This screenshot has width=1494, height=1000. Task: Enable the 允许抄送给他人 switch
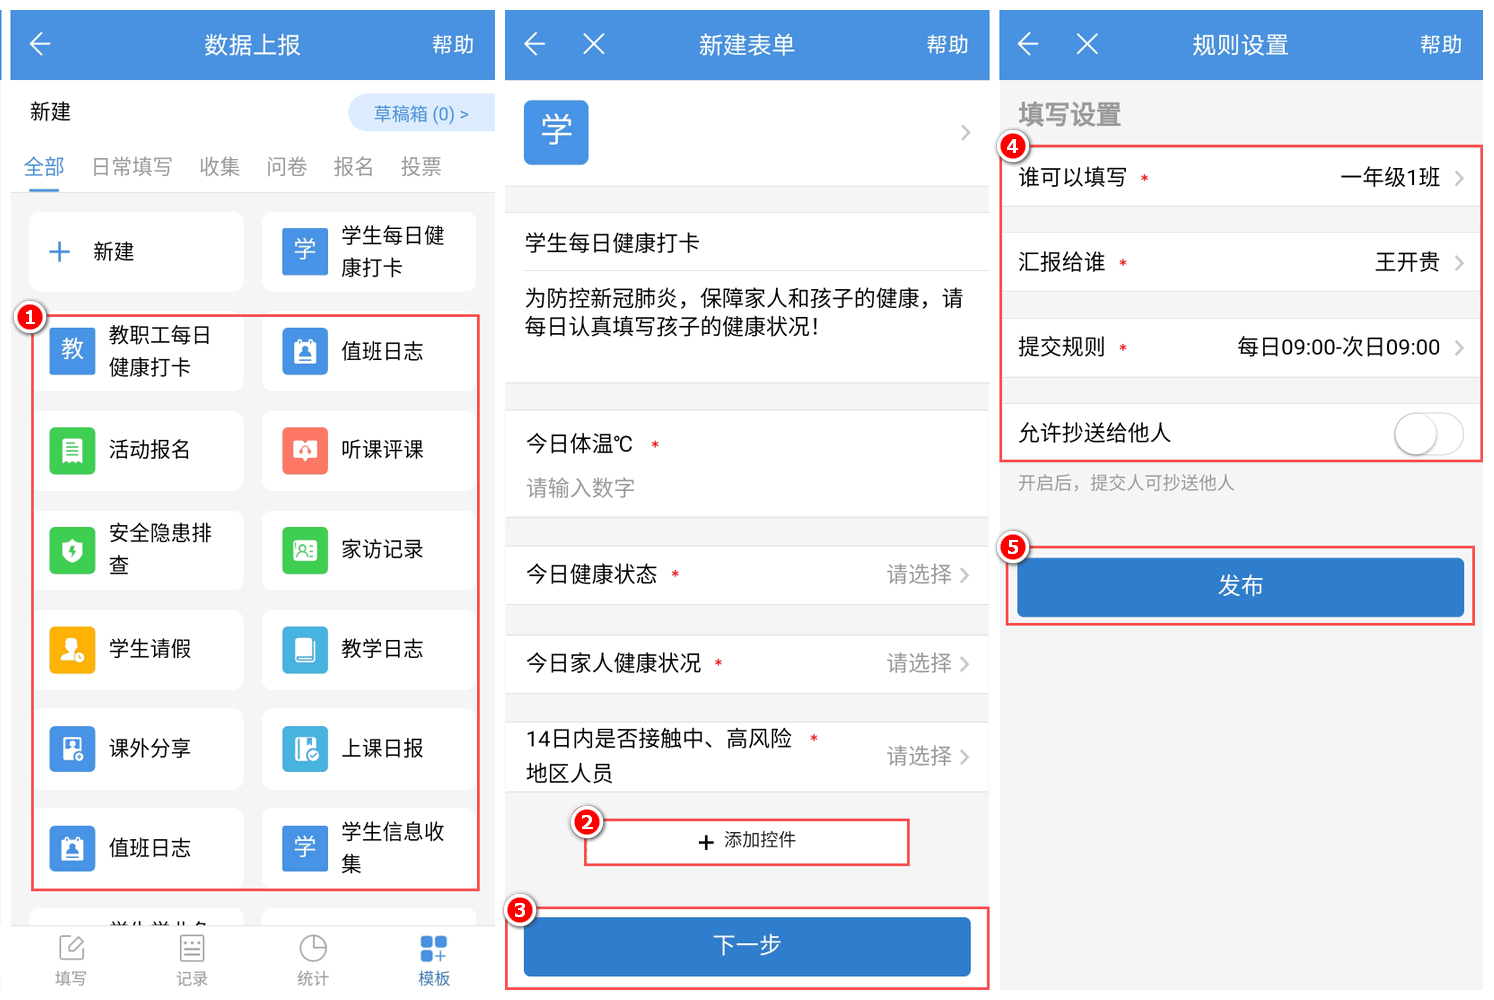click(1428, 434)
